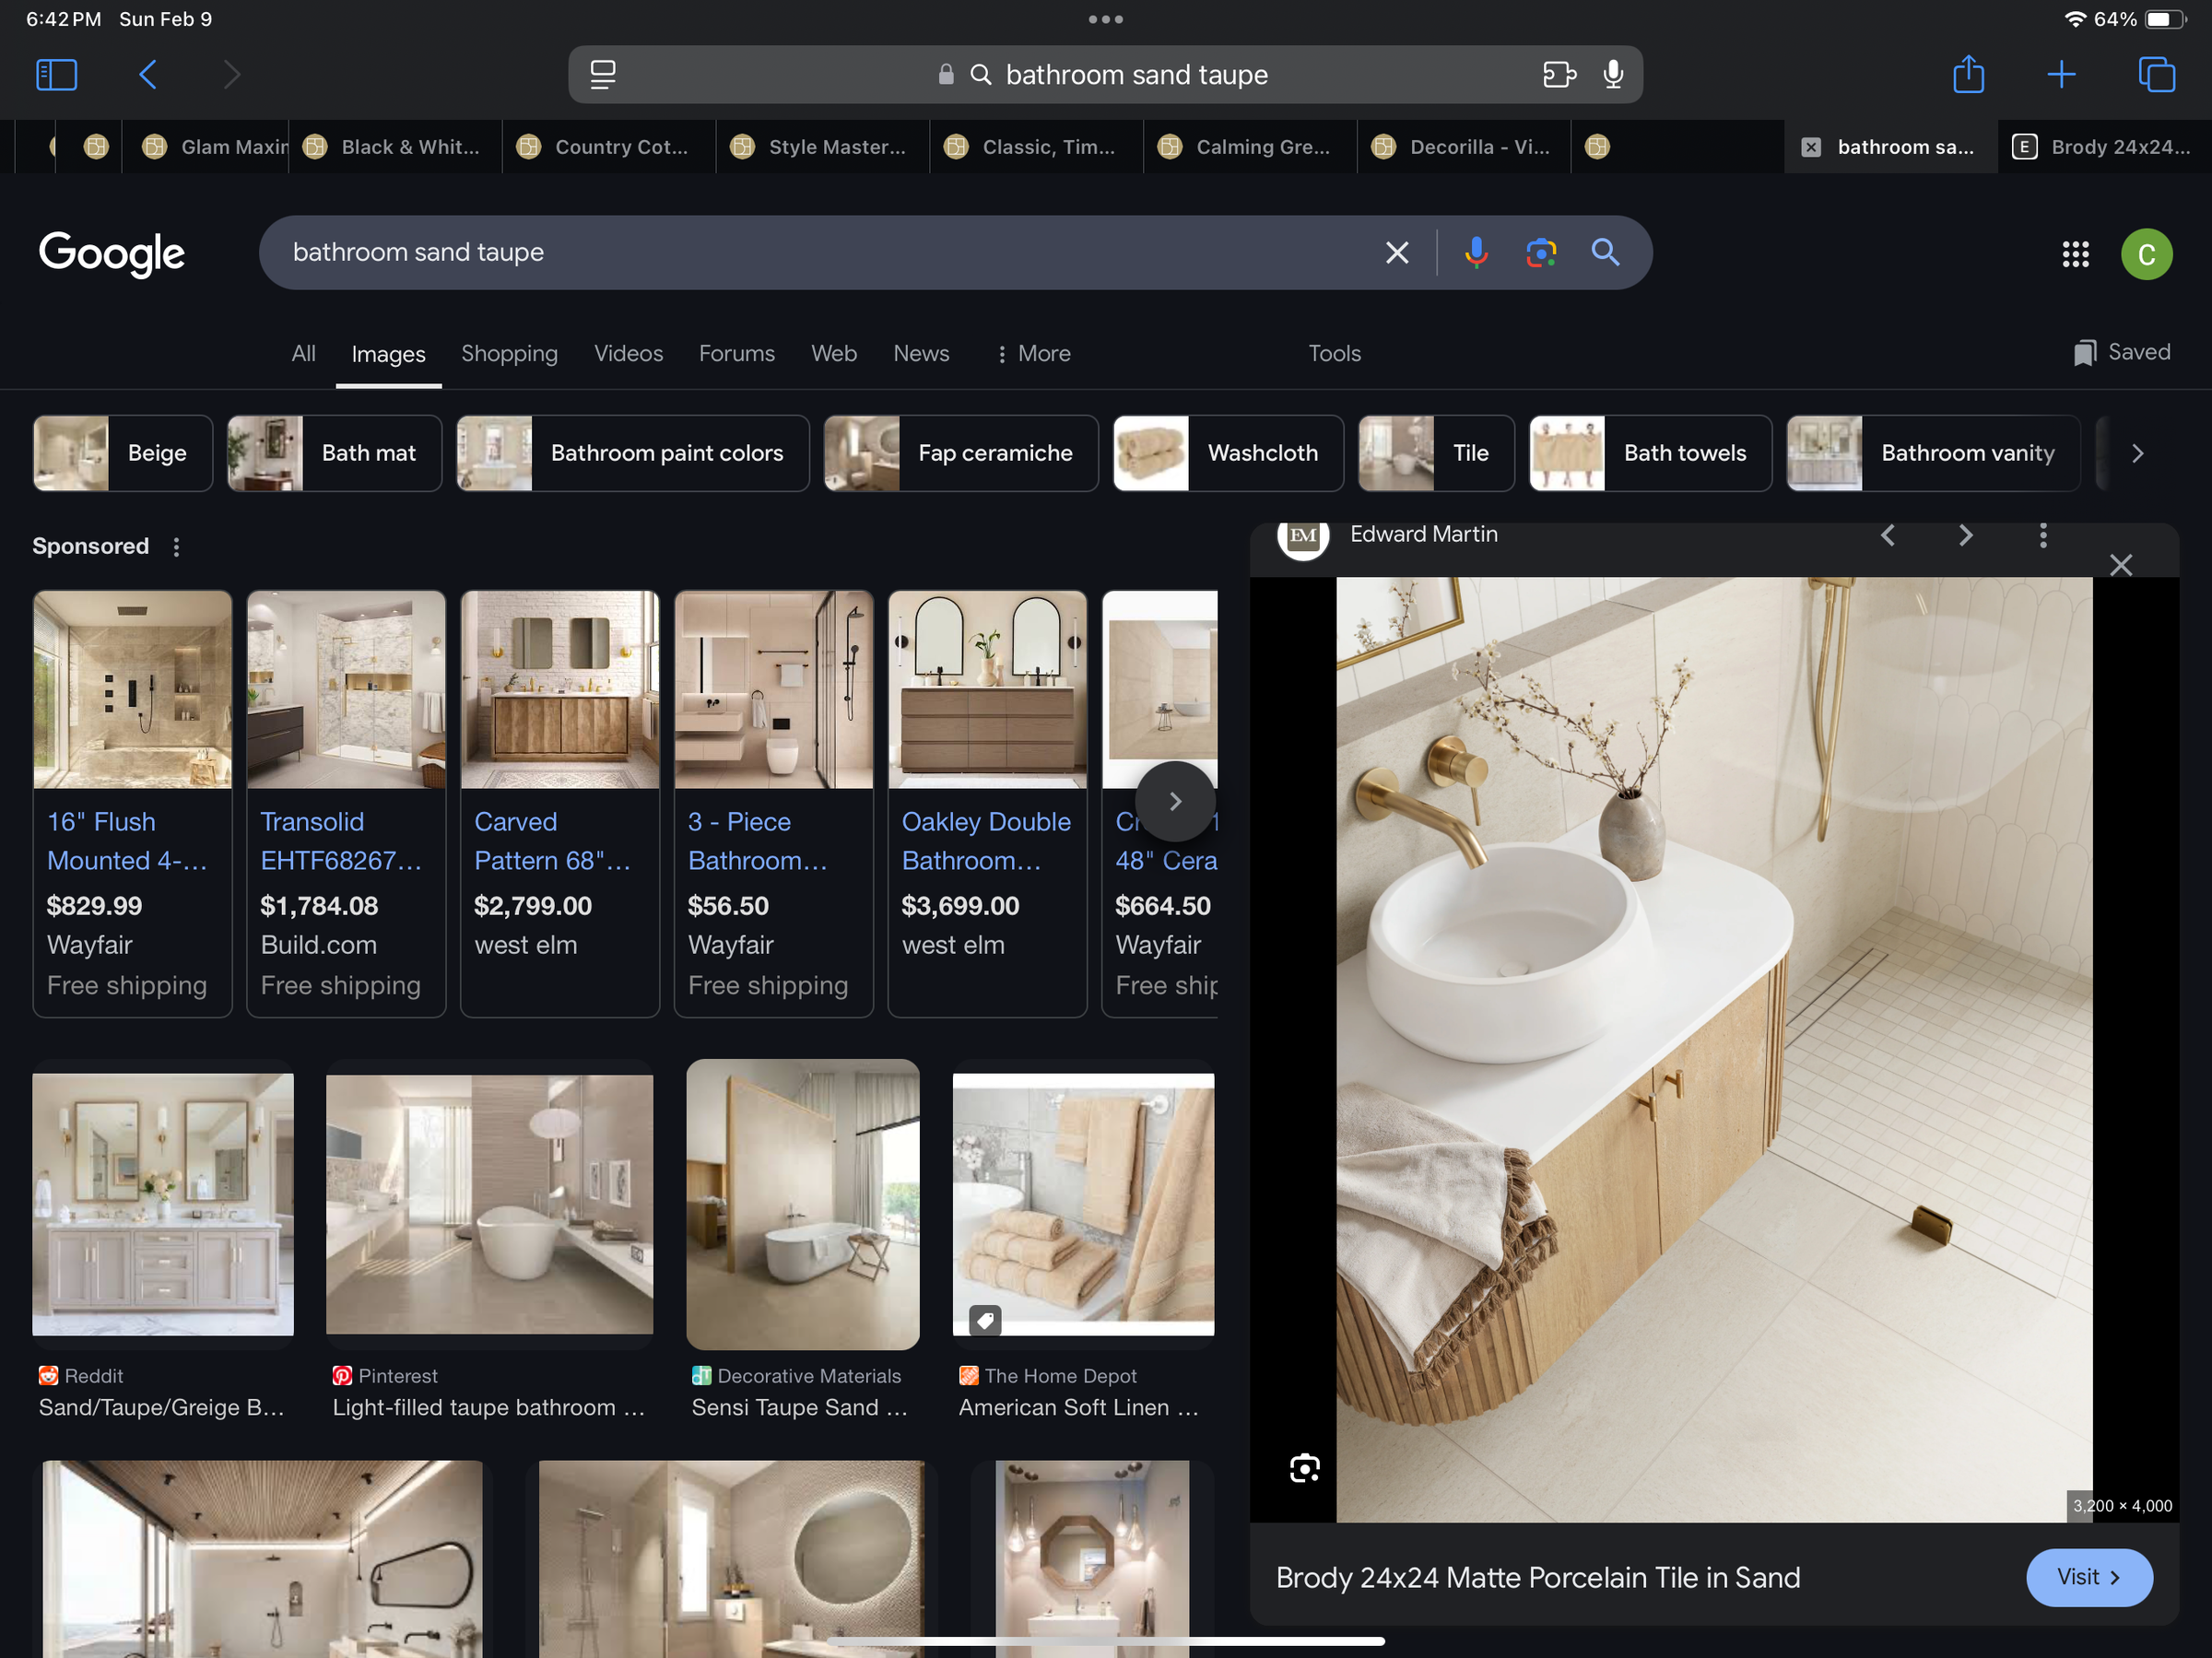Open Sponsored ads options menu
The image size is (2212, 1658).
(x=176, y=547)
